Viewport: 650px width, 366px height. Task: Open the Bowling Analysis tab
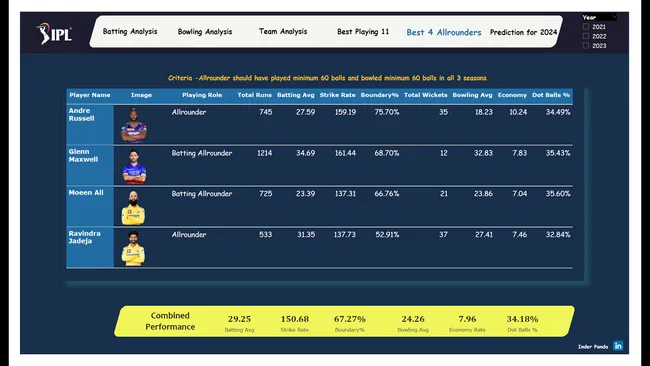(205, 32)
